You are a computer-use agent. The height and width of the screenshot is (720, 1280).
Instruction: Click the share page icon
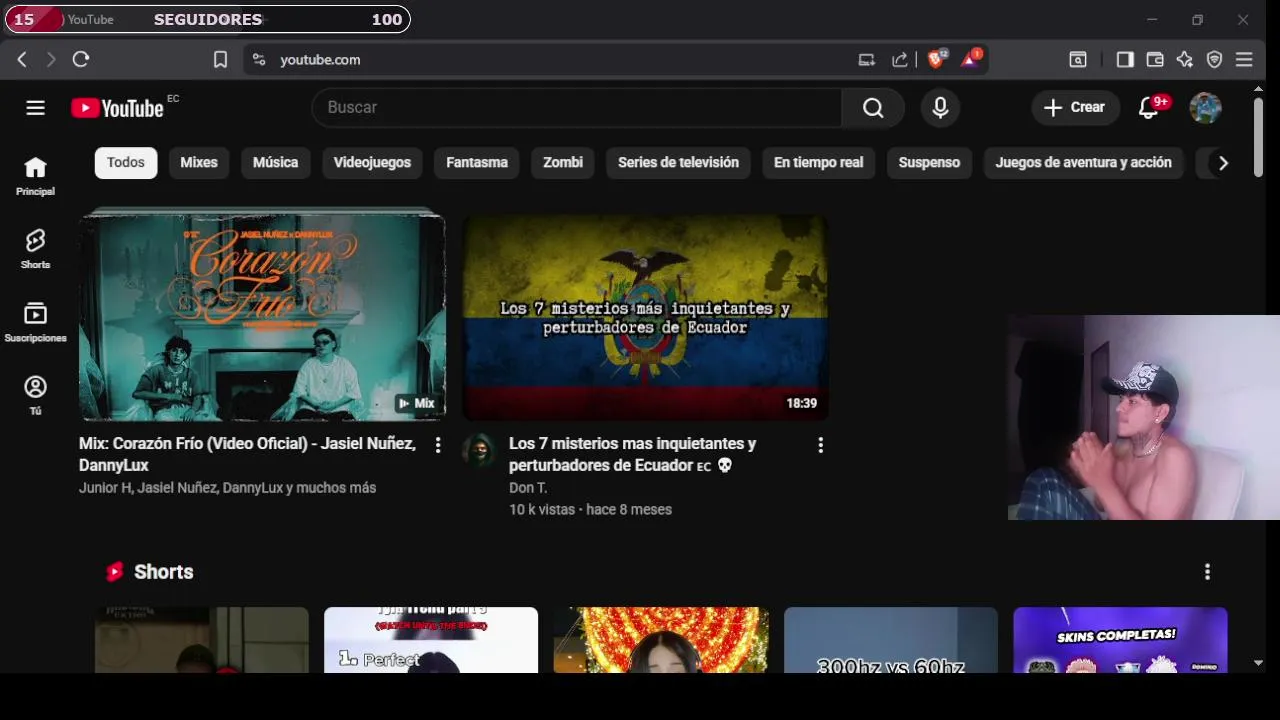(900, 60)
